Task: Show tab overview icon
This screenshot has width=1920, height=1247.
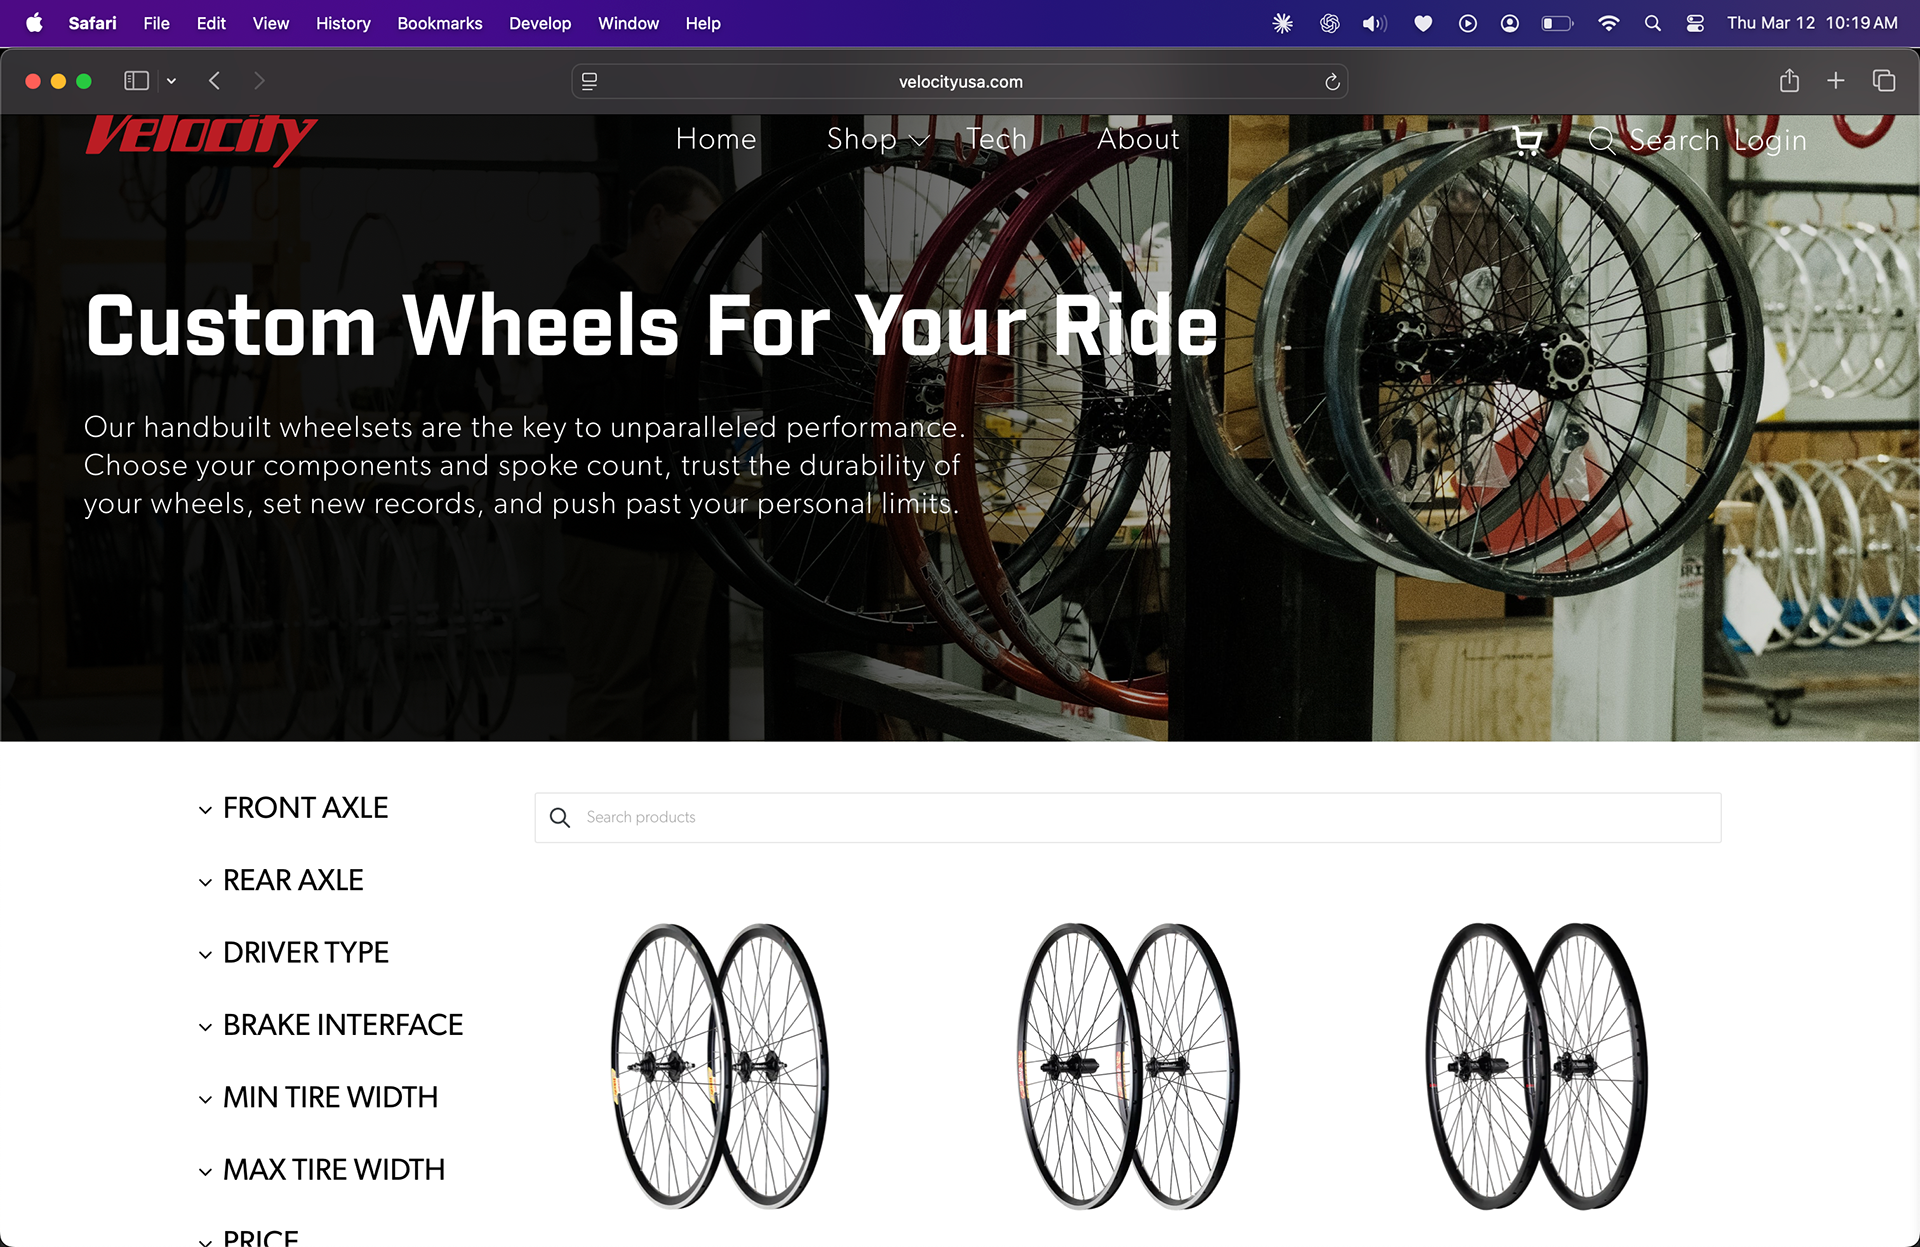Action: coord(1883,81)
